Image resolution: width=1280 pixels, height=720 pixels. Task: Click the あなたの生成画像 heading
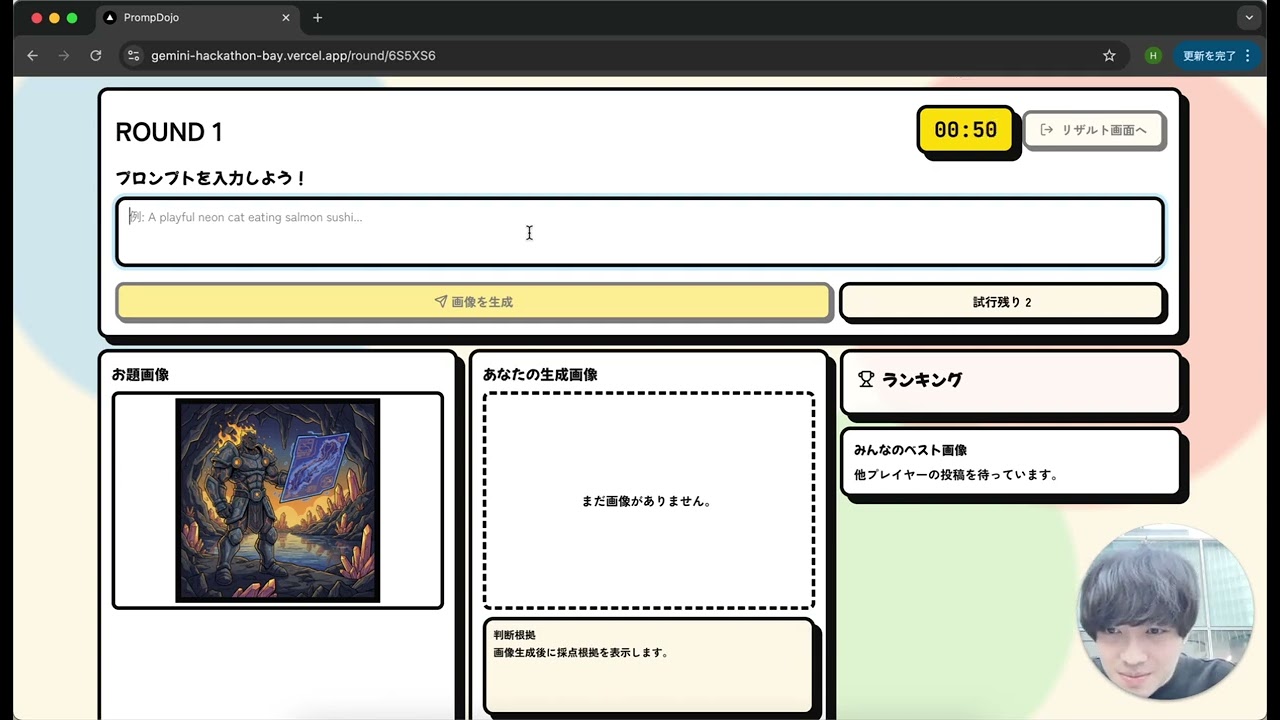click(x=540, y=375)
